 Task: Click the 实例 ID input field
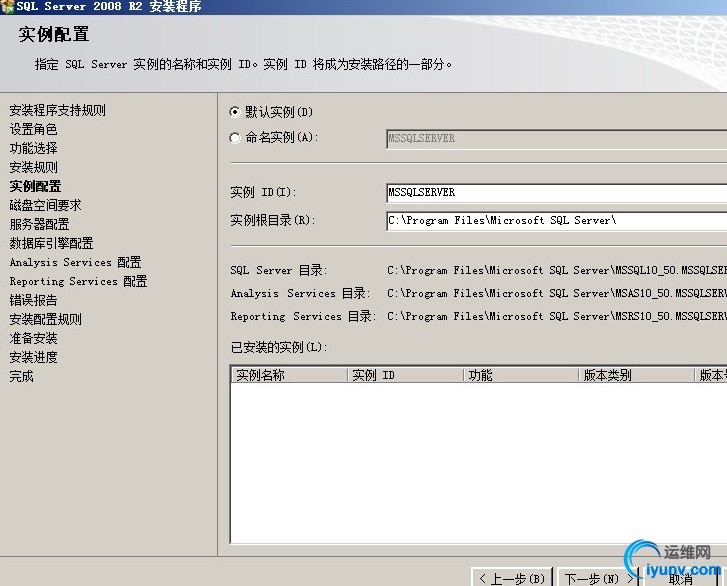556,193
